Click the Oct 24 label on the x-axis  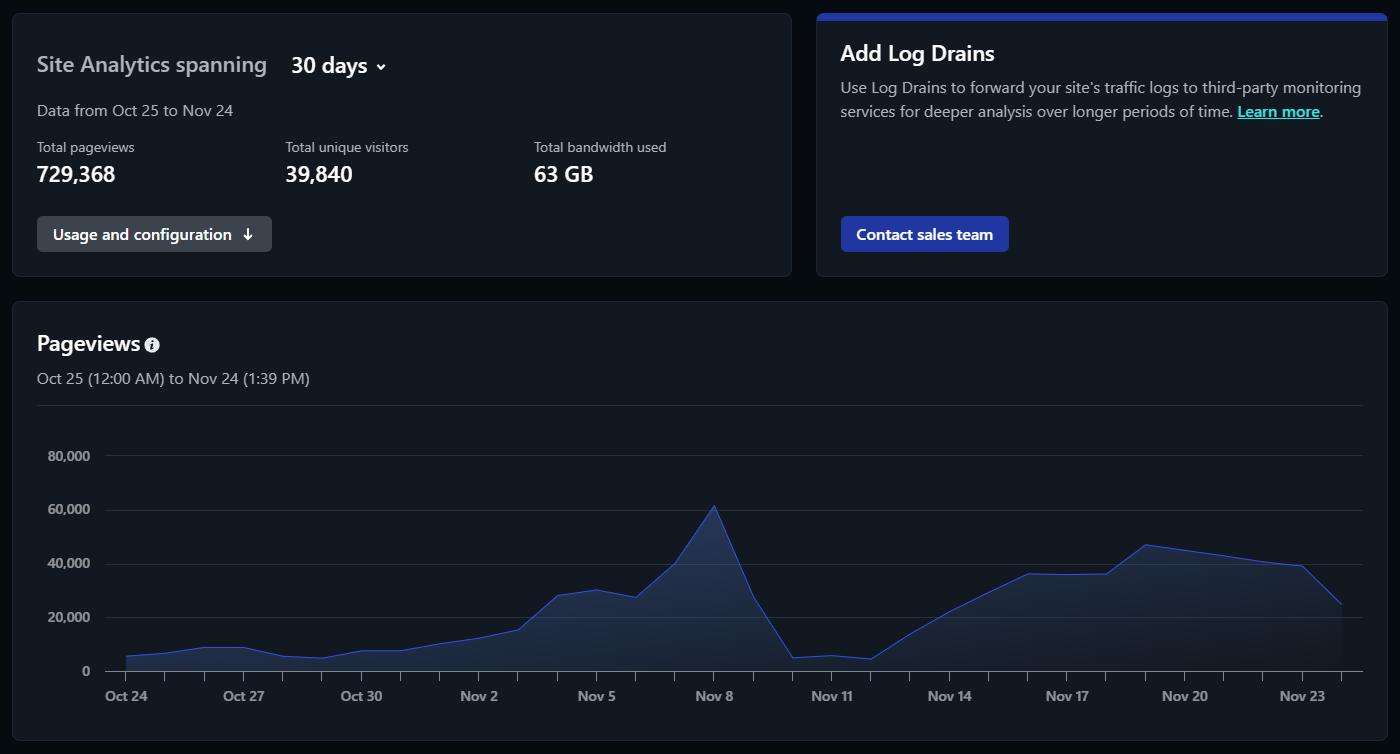126,696
